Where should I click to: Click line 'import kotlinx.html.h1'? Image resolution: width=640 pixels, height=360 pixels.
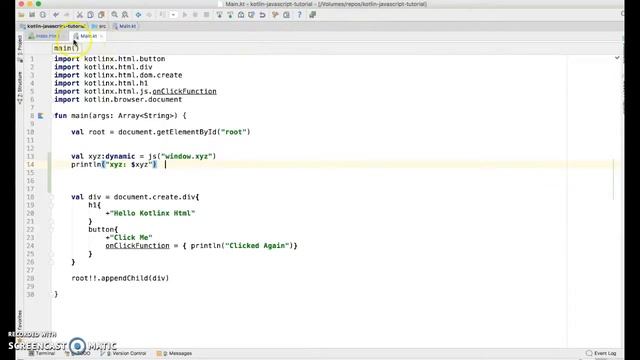101,83
